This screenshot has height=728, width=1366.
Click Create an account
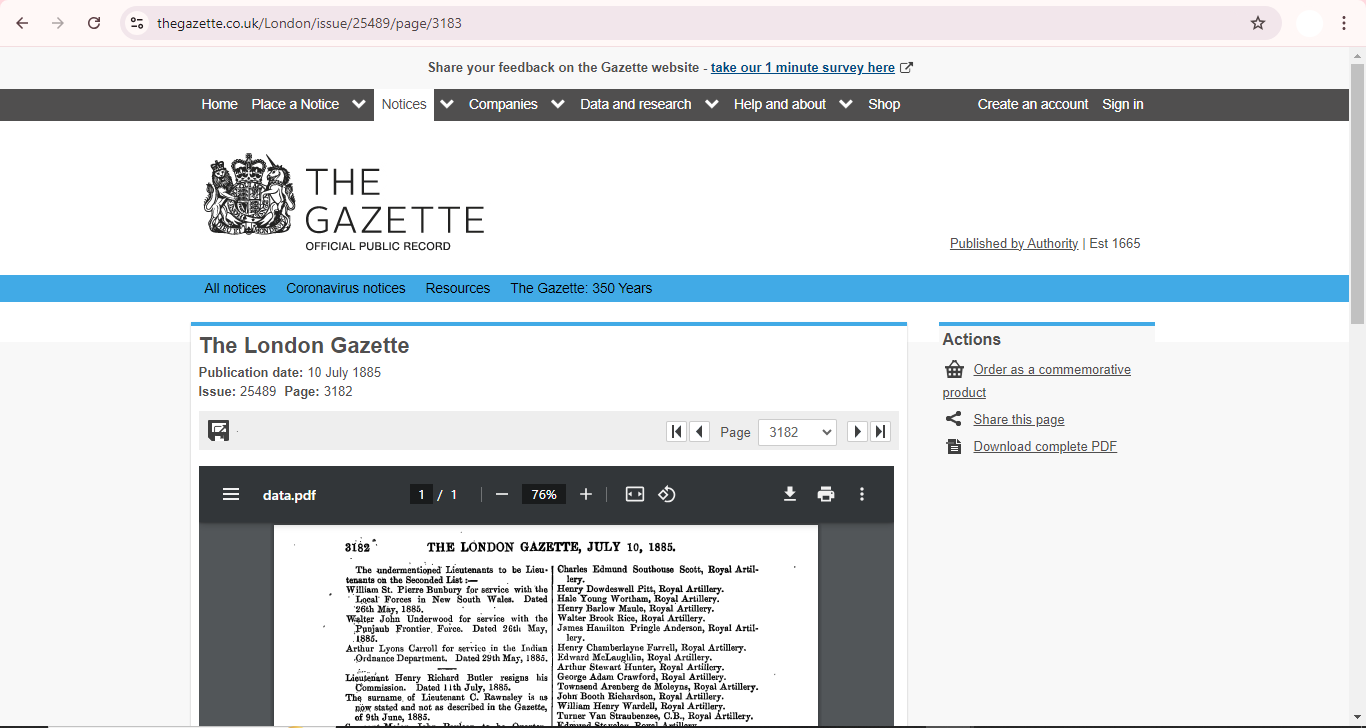1033,104
